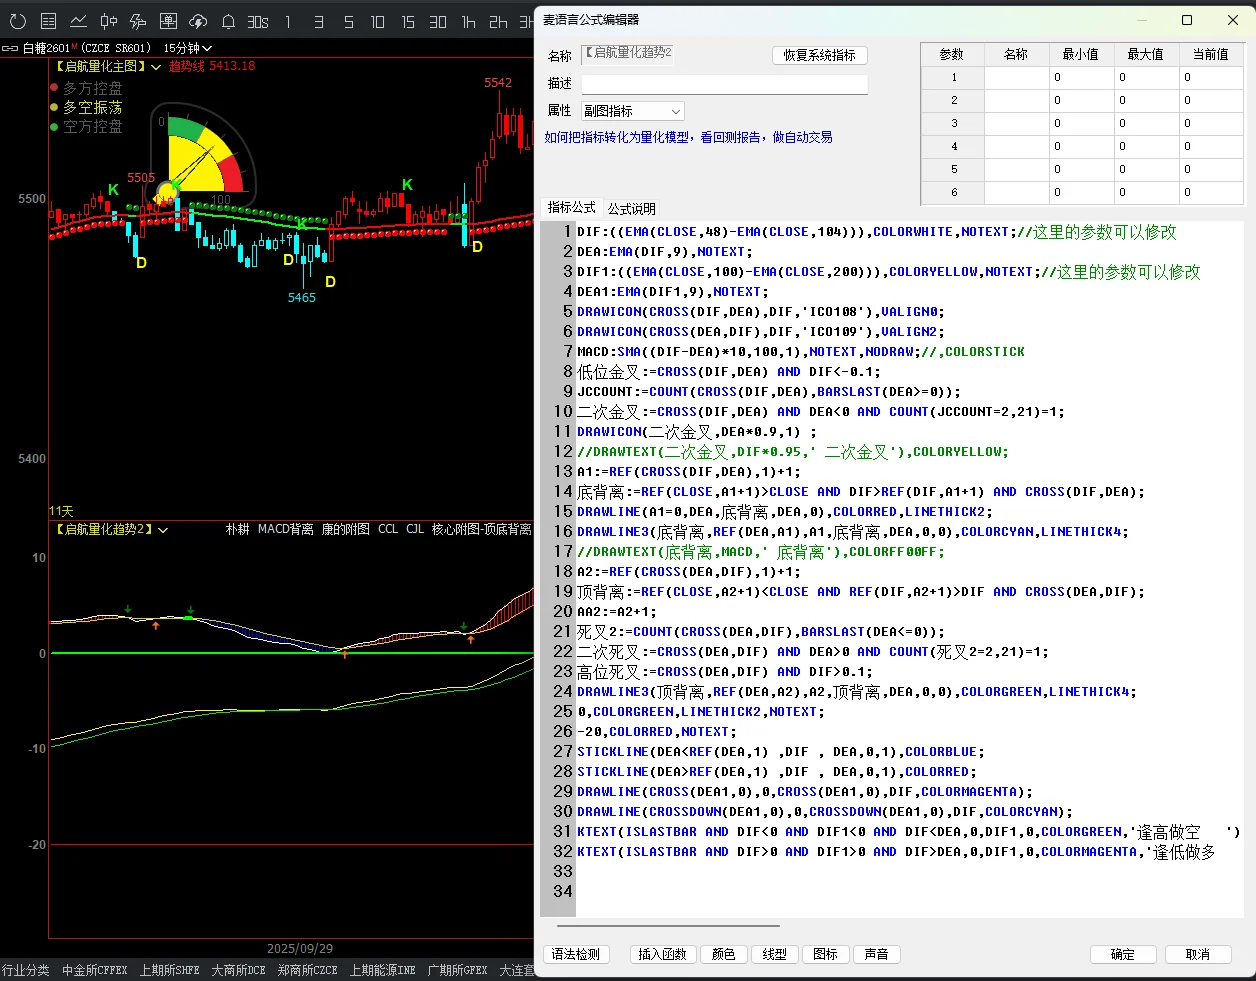Click the cloud lightning icon in toolbar

coord(198,21)
